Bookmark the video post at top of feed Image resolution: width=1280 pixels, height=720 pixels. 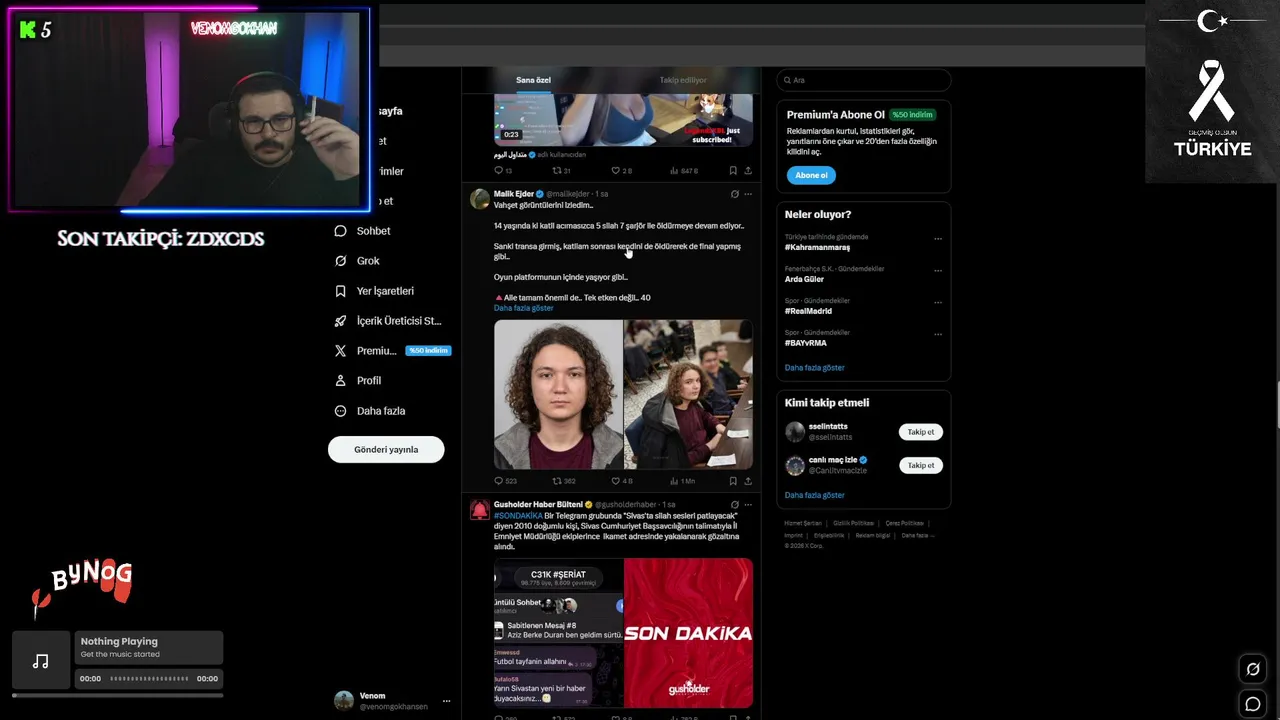[733, 171]
